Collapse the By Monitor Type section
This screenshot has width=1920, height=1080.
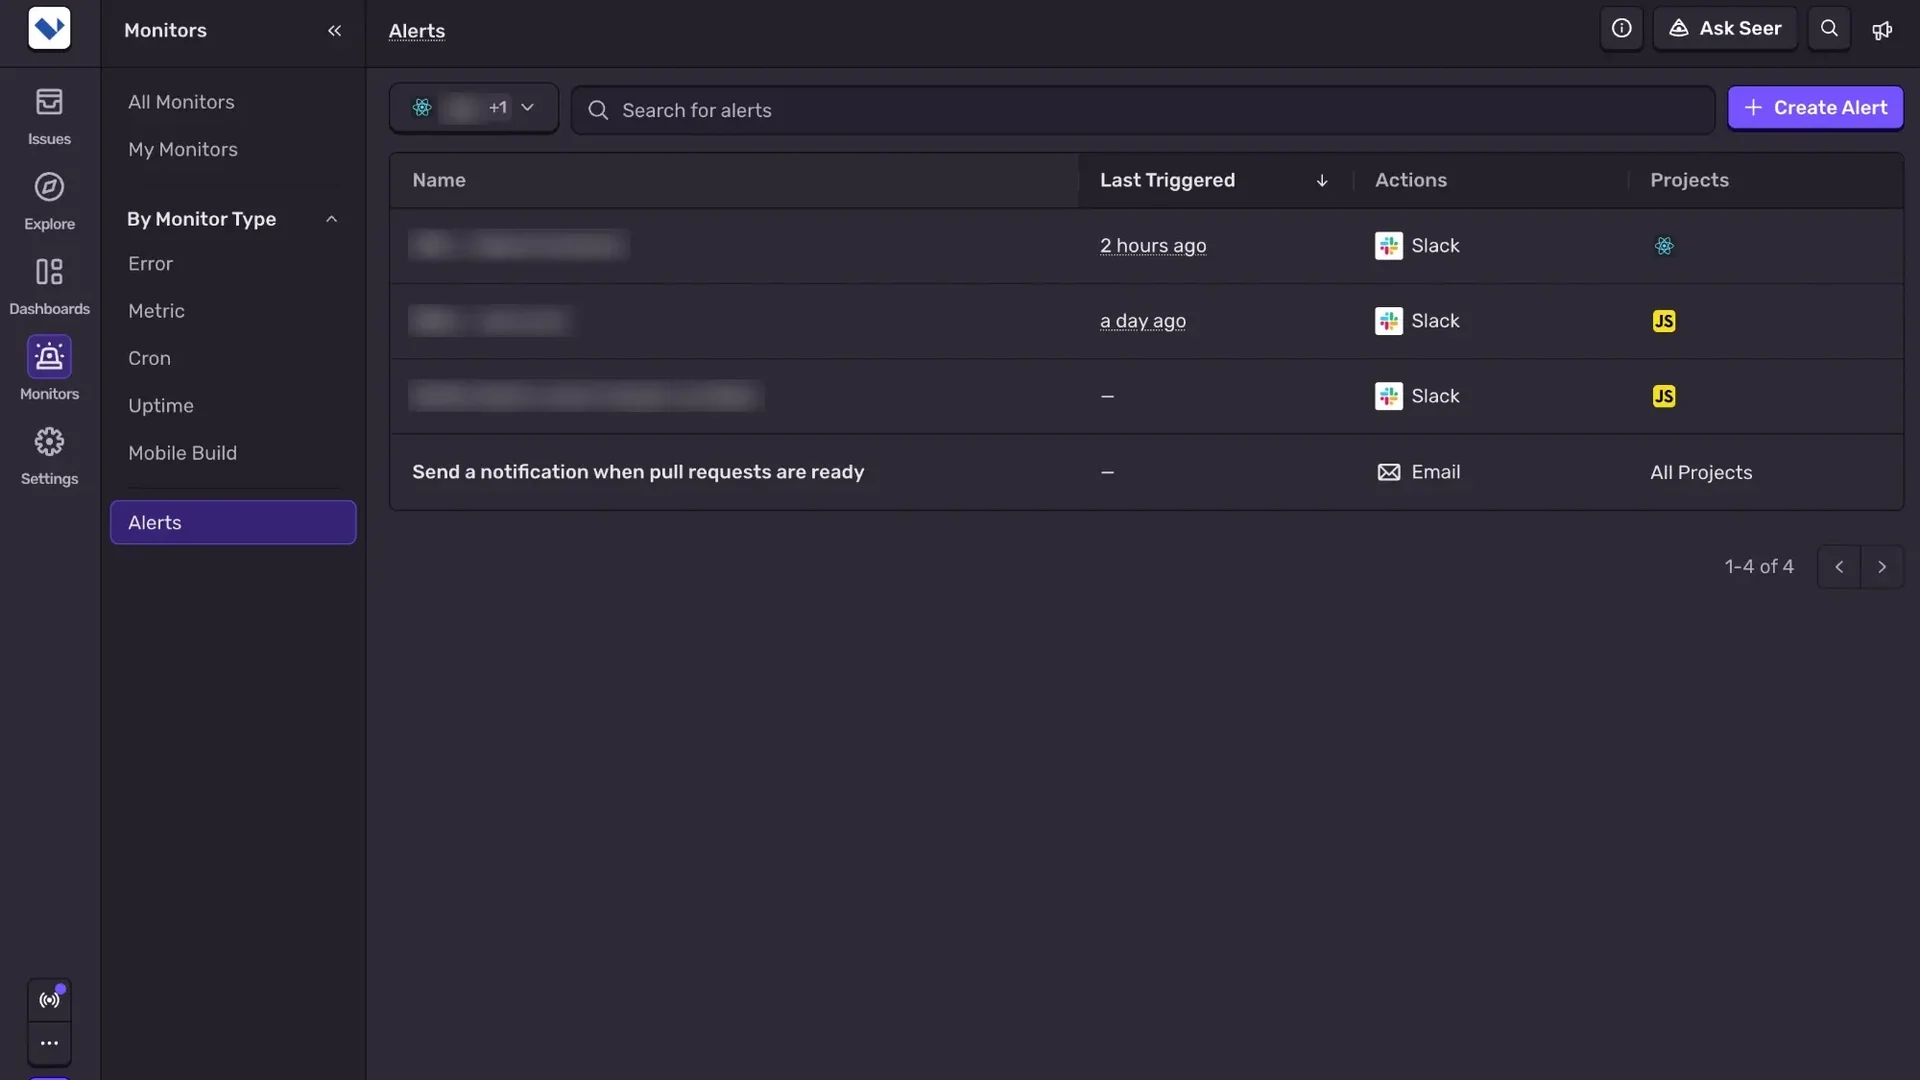331,219
